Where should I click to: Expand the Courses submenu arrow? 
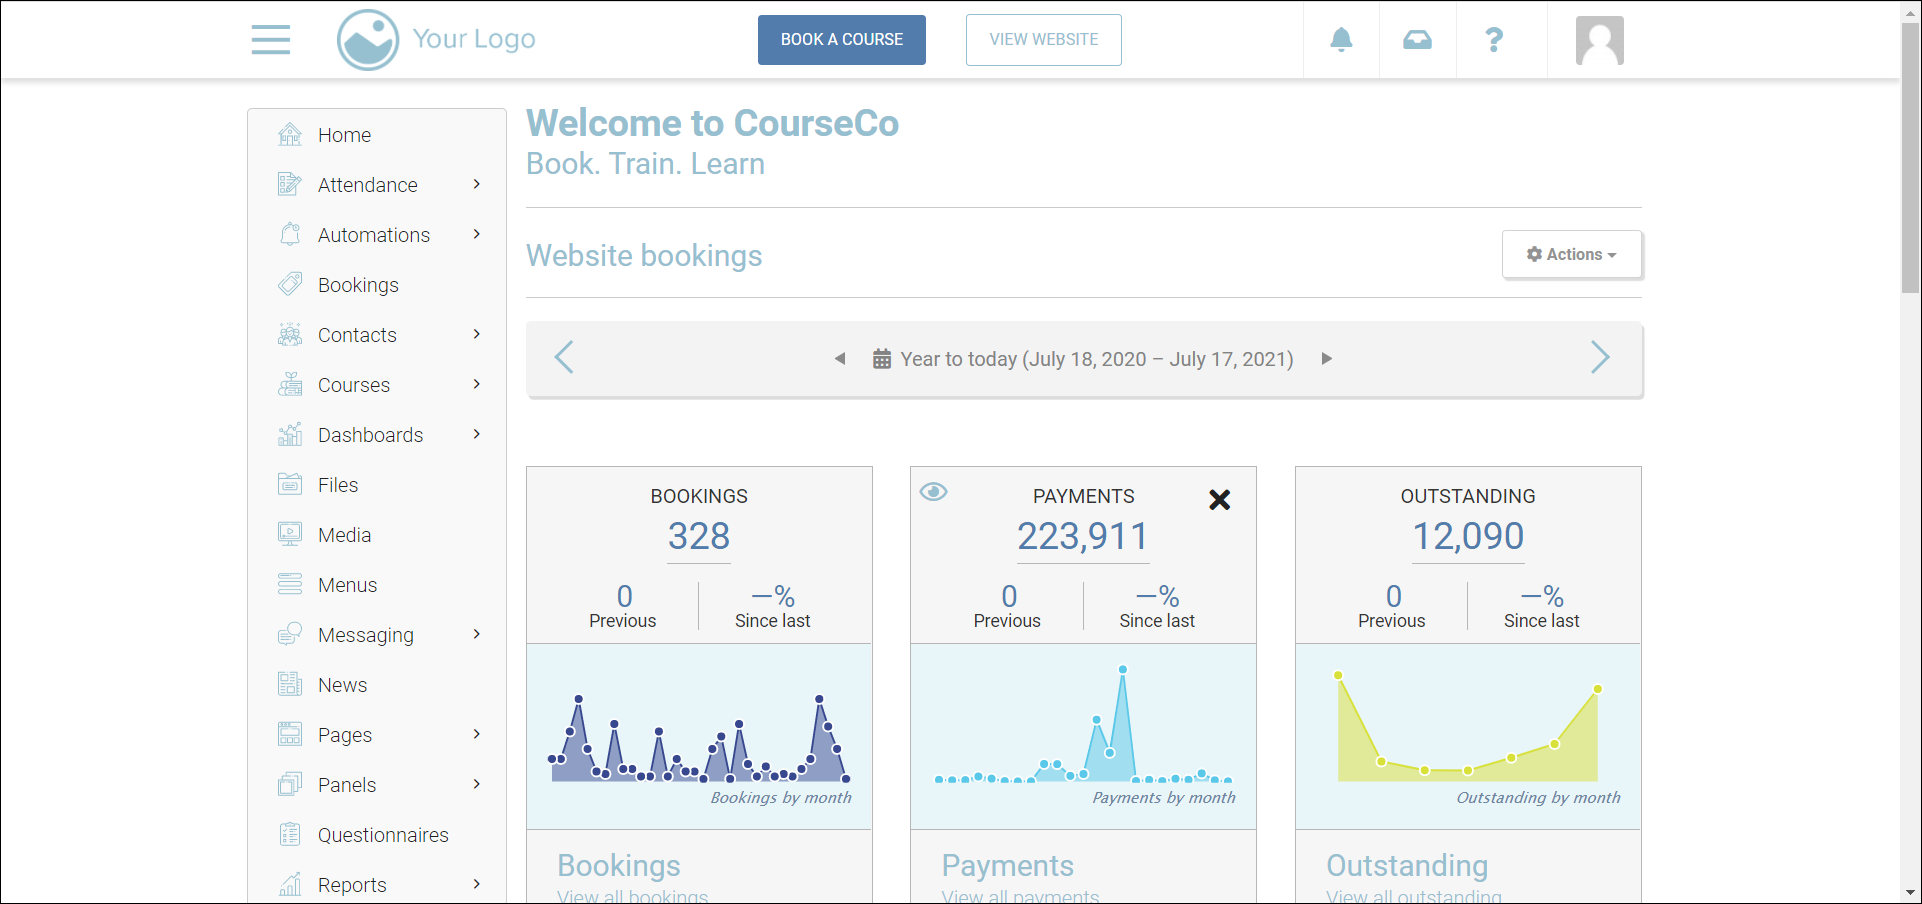click(x=476, y=385)
